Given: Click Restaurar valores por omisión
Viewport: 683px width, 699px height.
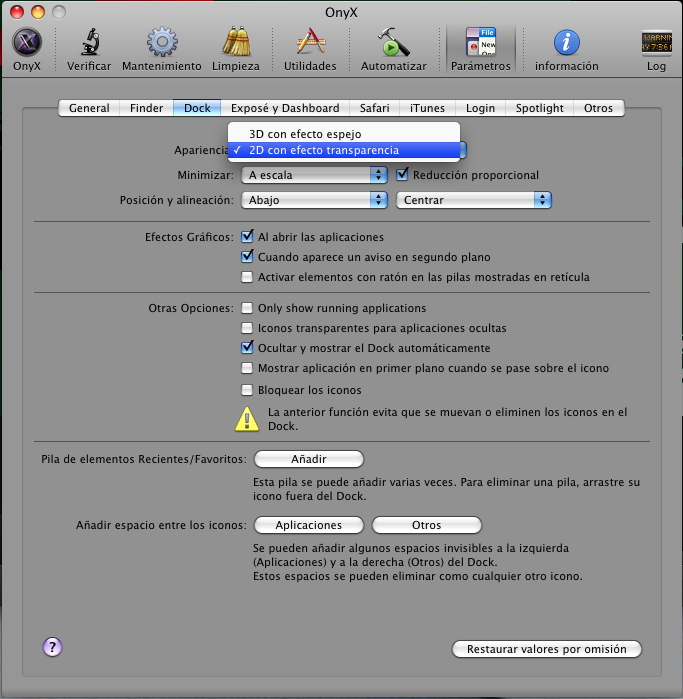Looking at the screenshot, I should (x=547, y=649).
